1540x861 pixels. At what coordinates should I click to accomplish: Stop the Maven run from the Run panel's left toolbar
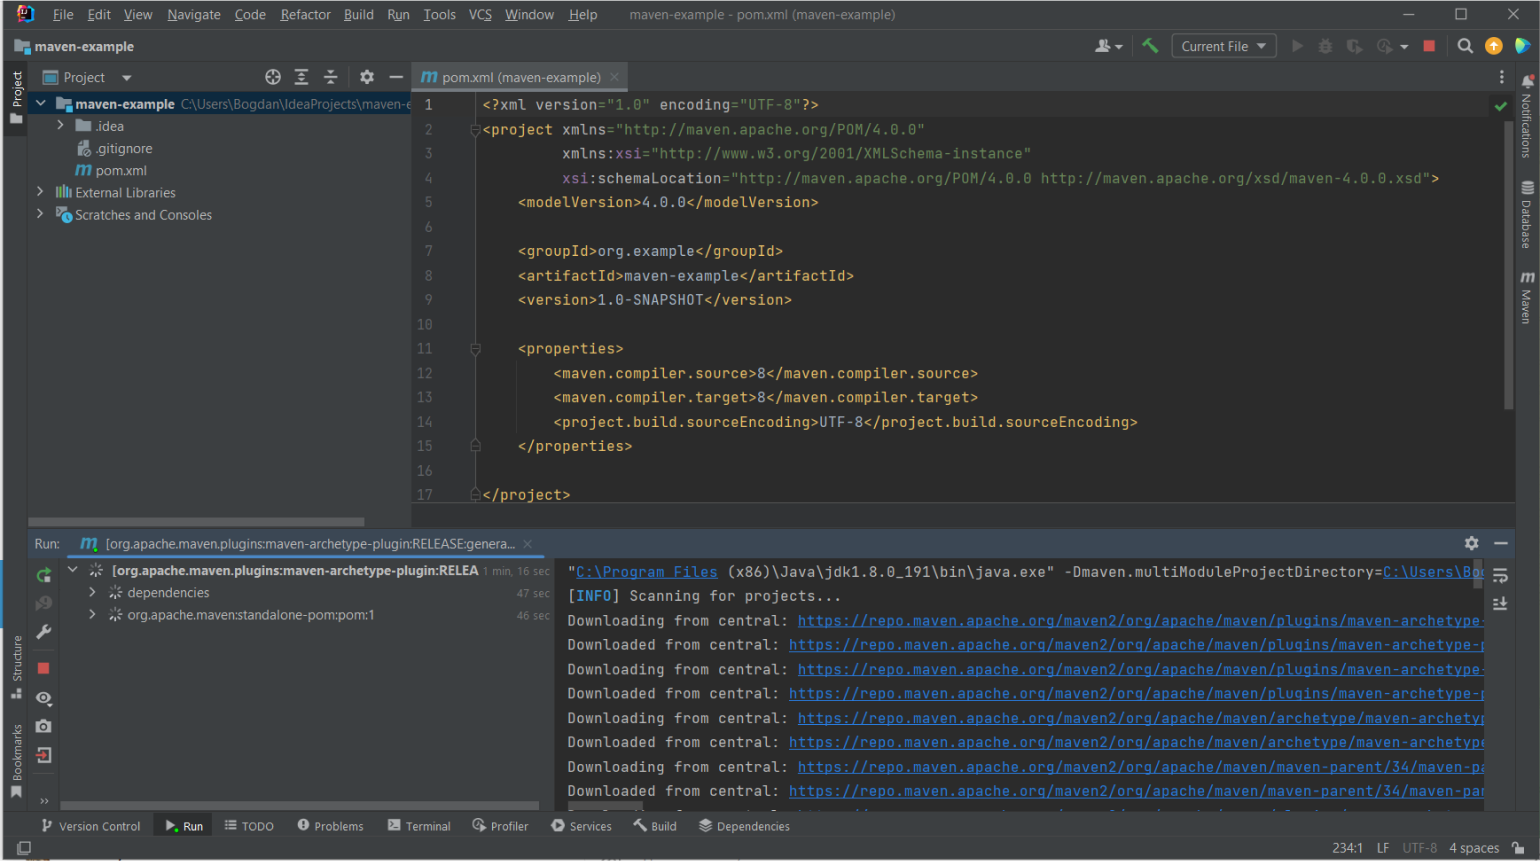click(x=43, y=668)
